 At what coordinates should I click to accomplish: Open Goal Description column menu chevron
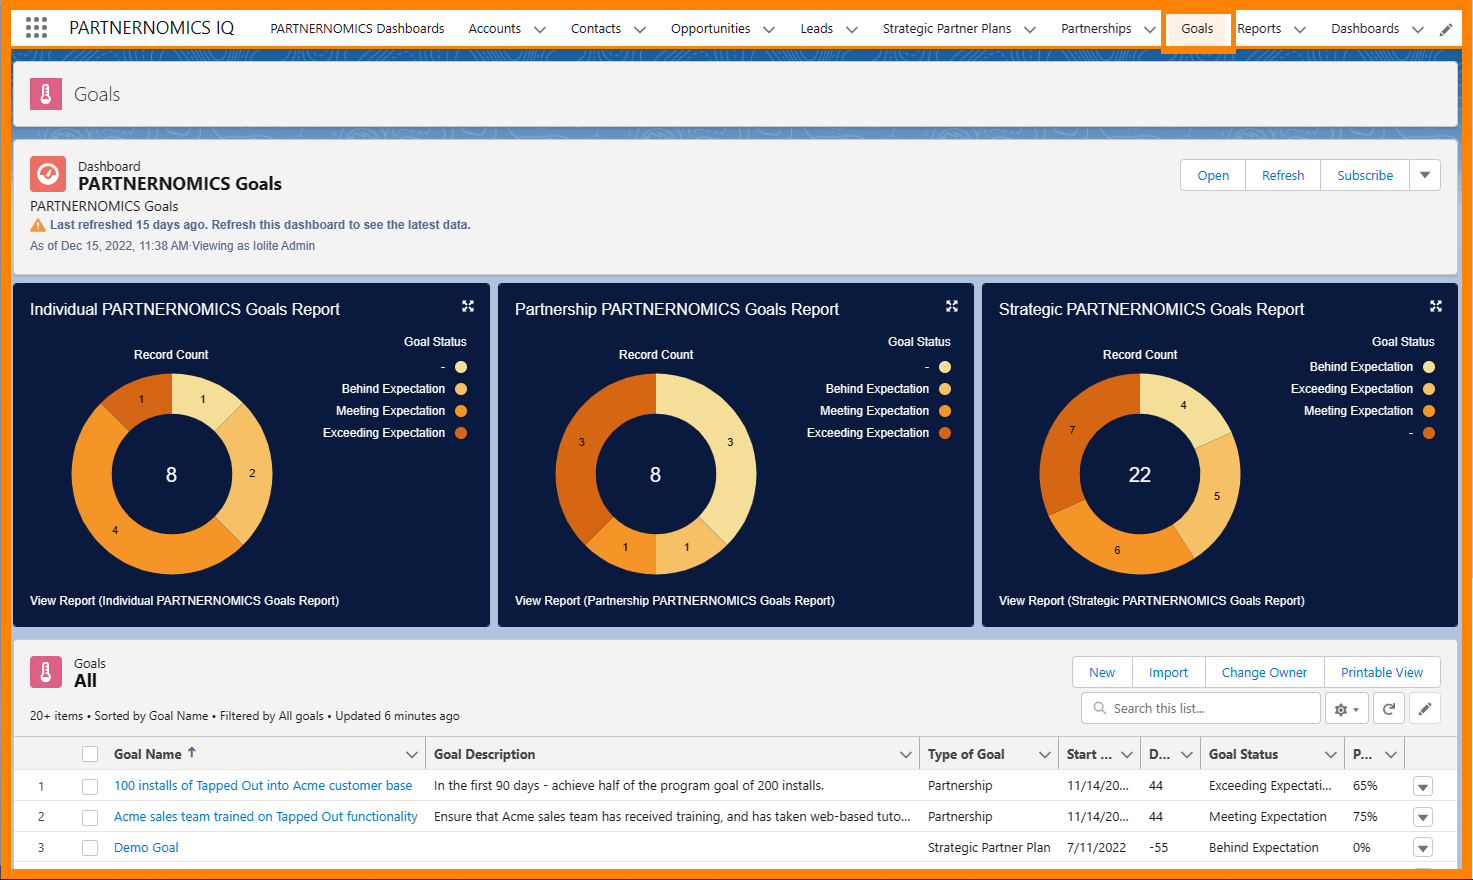(x=905, y=755)
